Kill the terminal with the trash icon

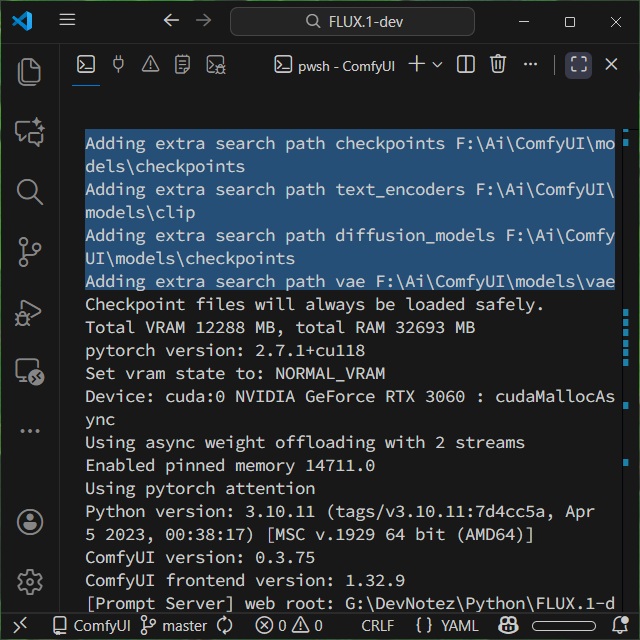click(498, 65)
